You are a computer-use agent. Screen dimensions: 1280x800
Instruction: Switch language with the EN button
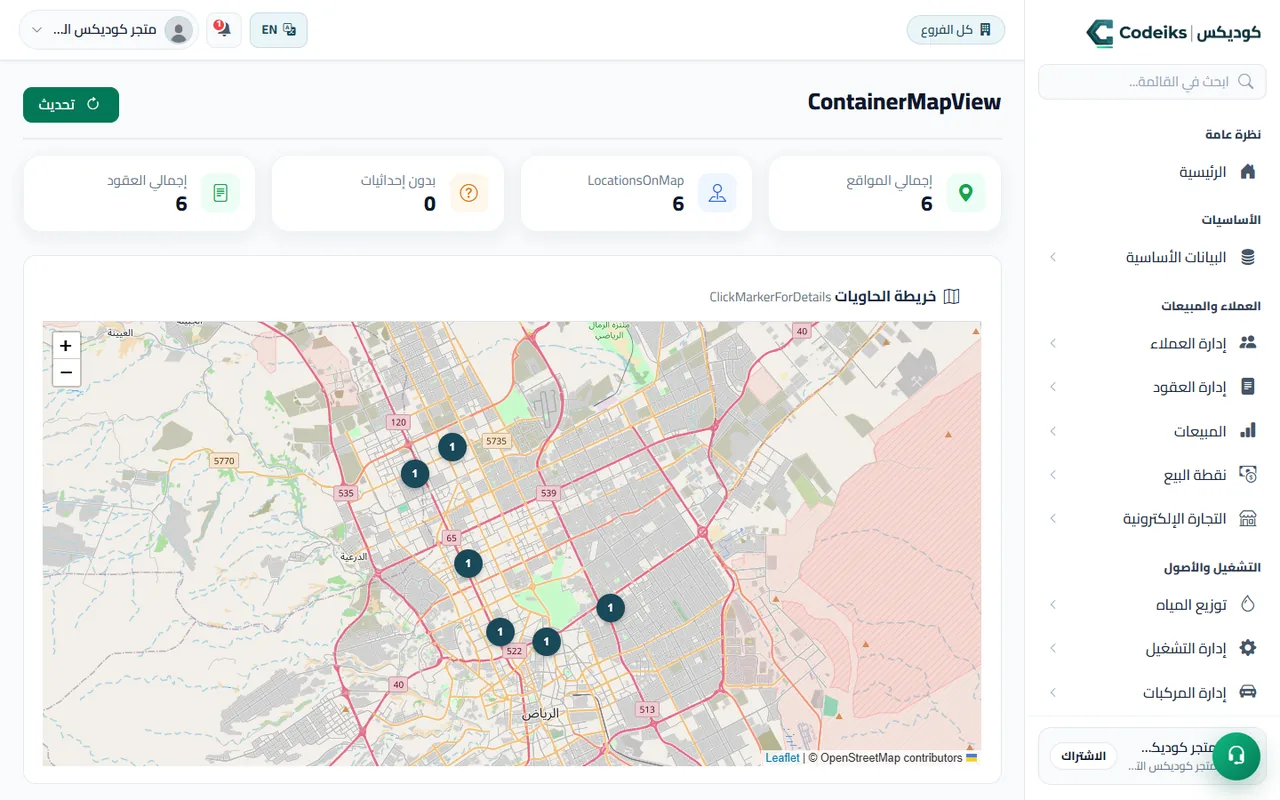(x=279, y=30)
